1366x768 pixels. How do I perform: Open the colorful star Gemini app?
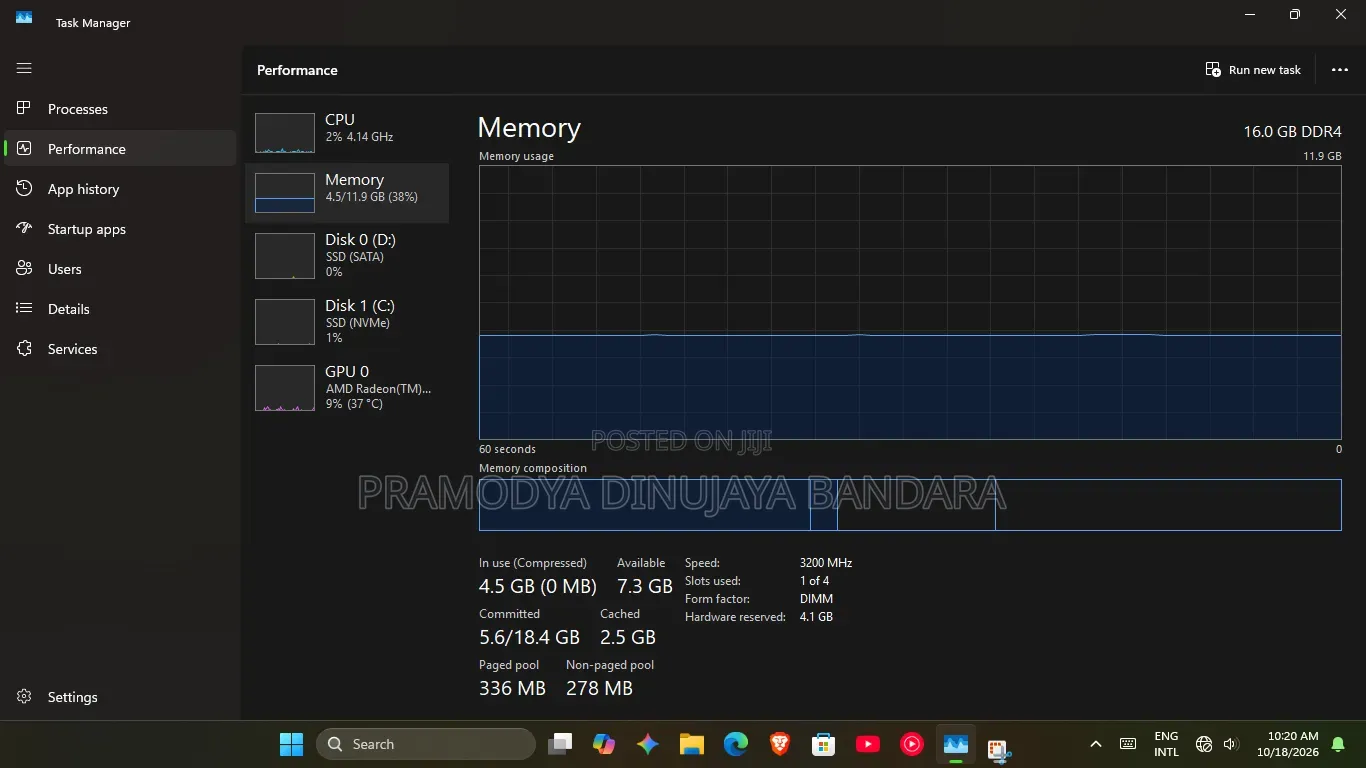[648, 744]
